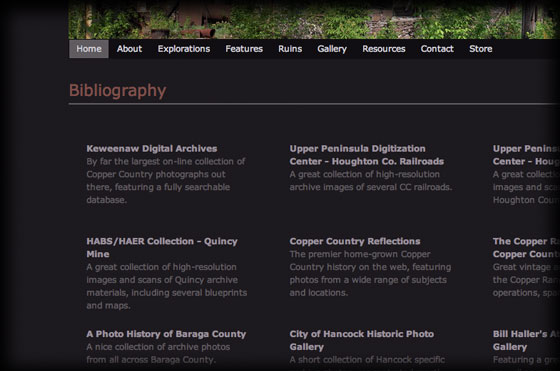Select text 'from all across Baraga County.'
The width and height of the screenshot is (560, 371).
click(151, 360)
